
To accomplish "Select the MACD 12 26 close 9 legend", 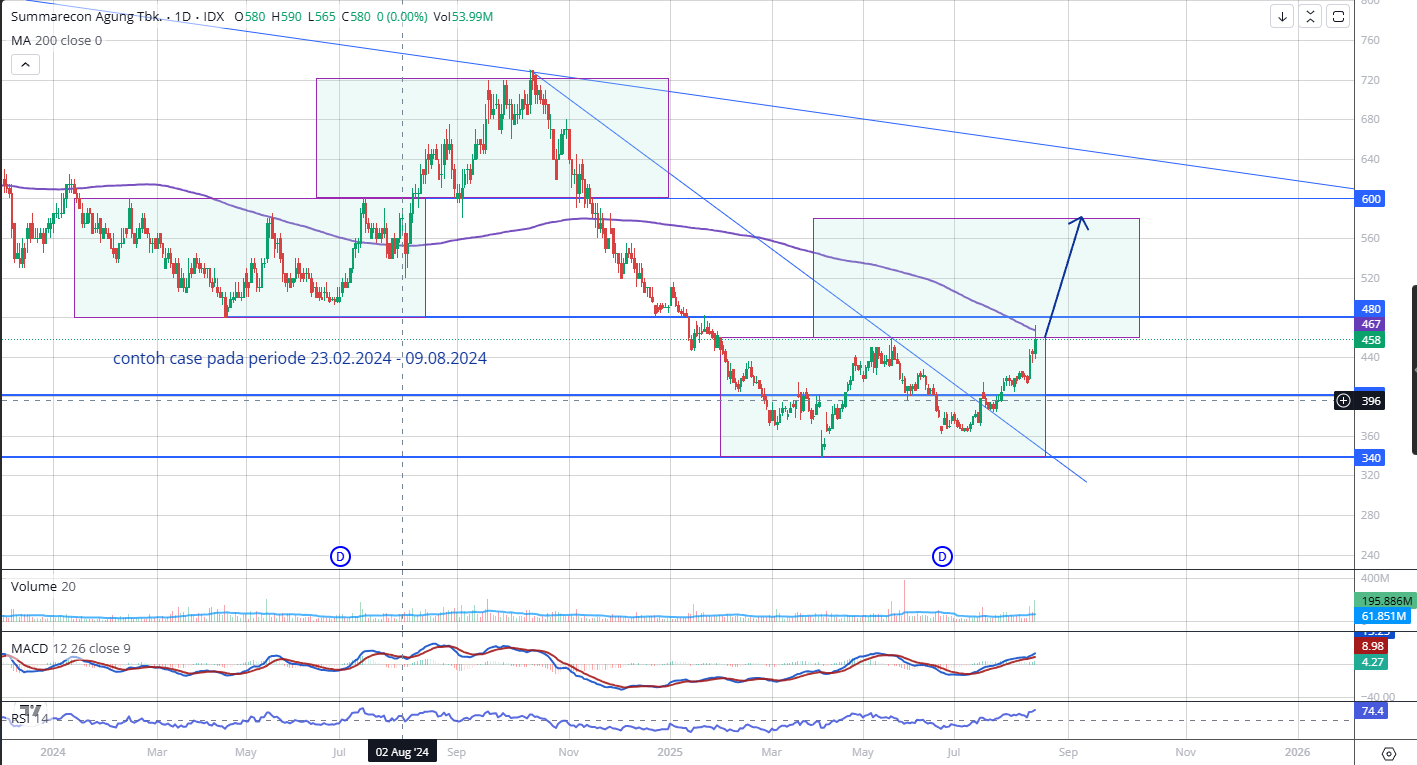I will point(71,649).
